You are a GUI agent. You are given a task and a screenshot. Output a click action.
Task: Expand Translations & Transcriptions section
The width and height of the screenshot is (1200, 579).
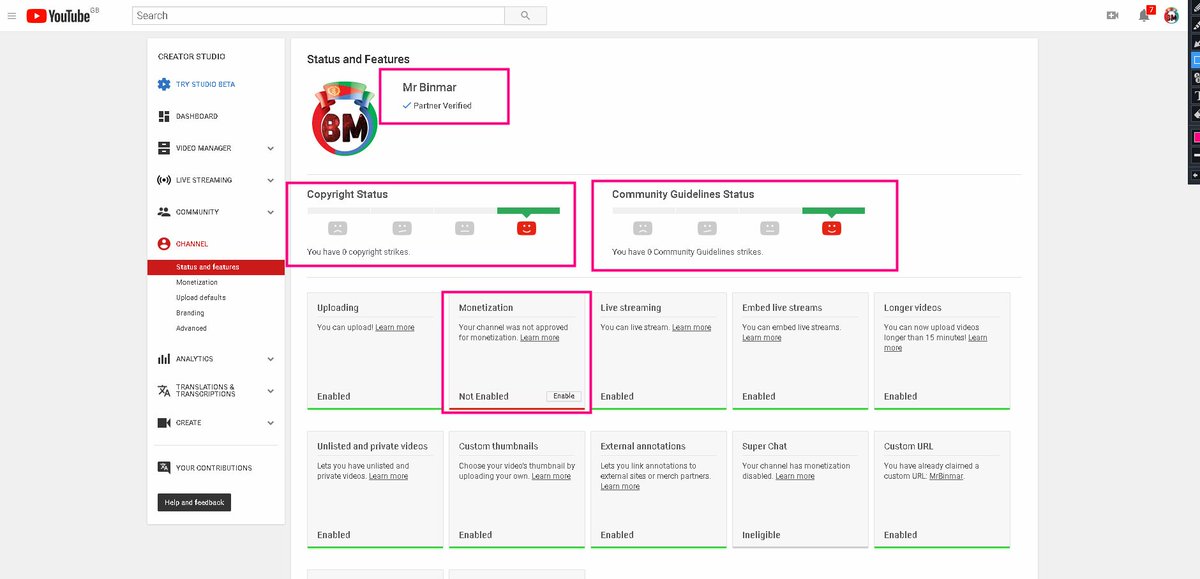point(271,391)
